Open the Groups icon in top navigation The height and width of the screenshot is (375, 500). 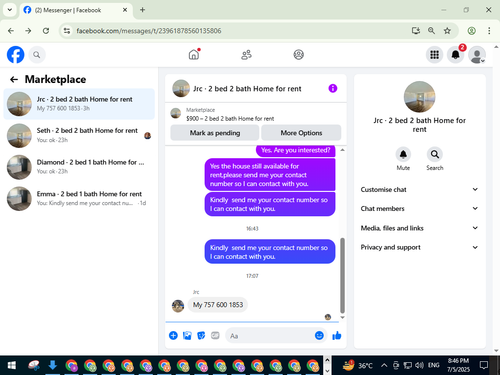[299, 55]
